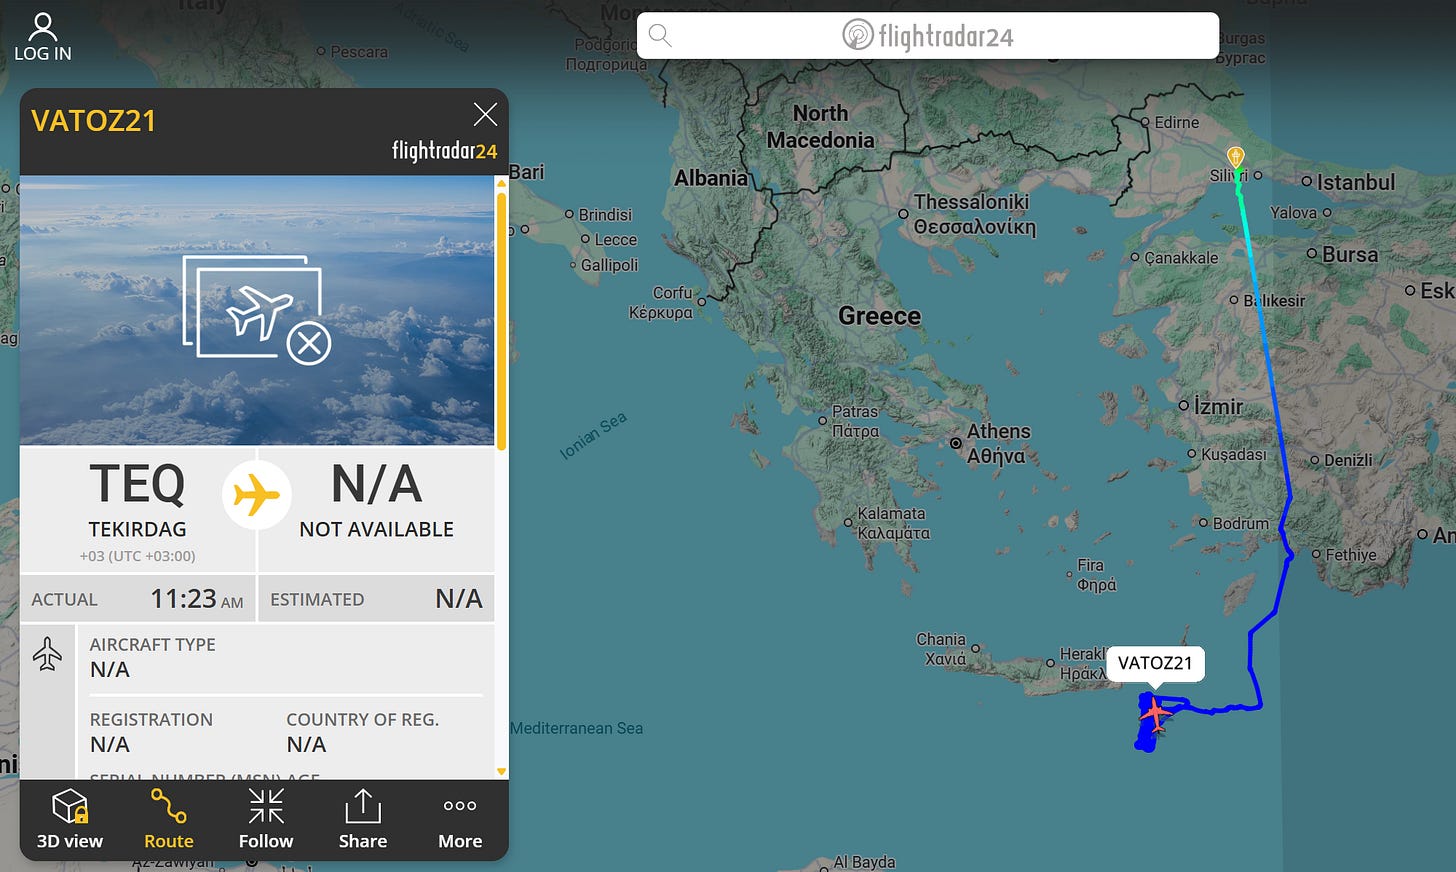
Task: Click the REGISTRATION label
Action: point(151,720)
